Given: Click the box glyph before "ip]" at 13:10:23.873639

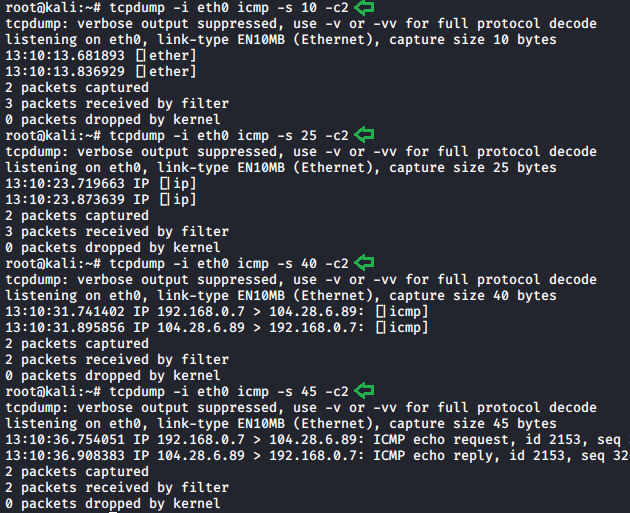Looking at the screenshot, I should [165, 199].
